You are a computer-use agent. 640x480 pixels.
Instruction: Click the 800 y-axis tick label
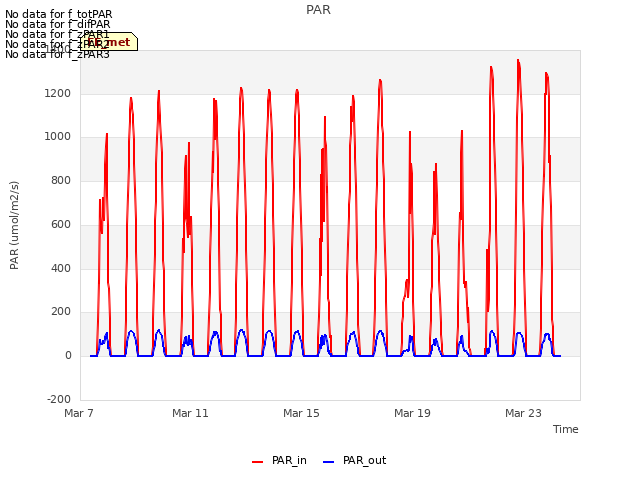click(61, 180)
